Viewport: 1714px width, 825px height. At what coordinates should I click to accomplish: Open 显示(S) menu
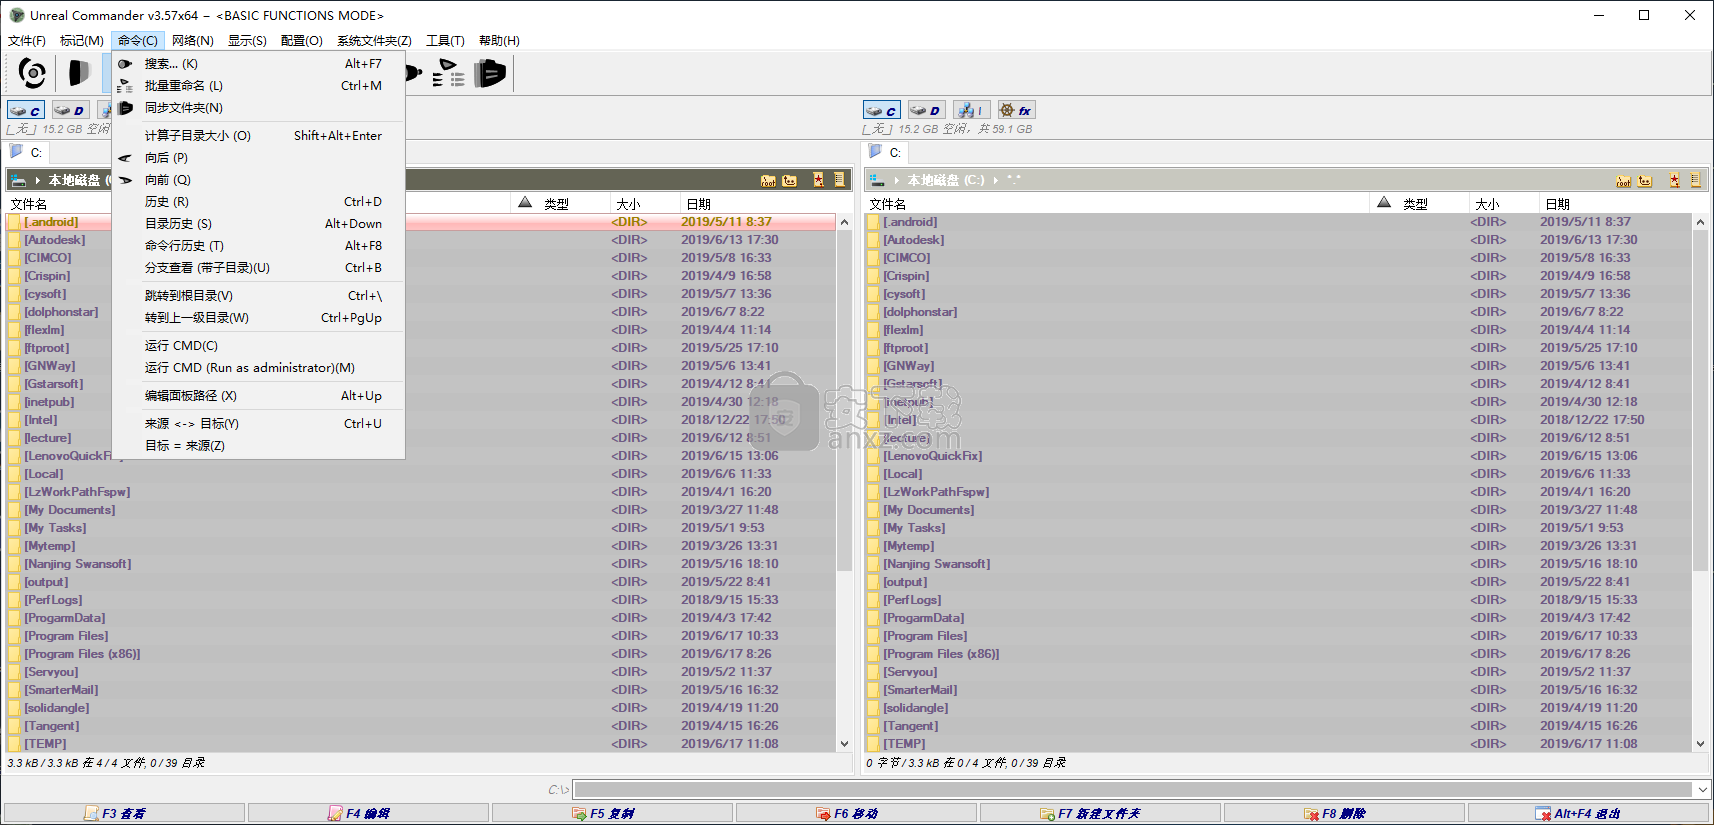click(x=247, y=41)
